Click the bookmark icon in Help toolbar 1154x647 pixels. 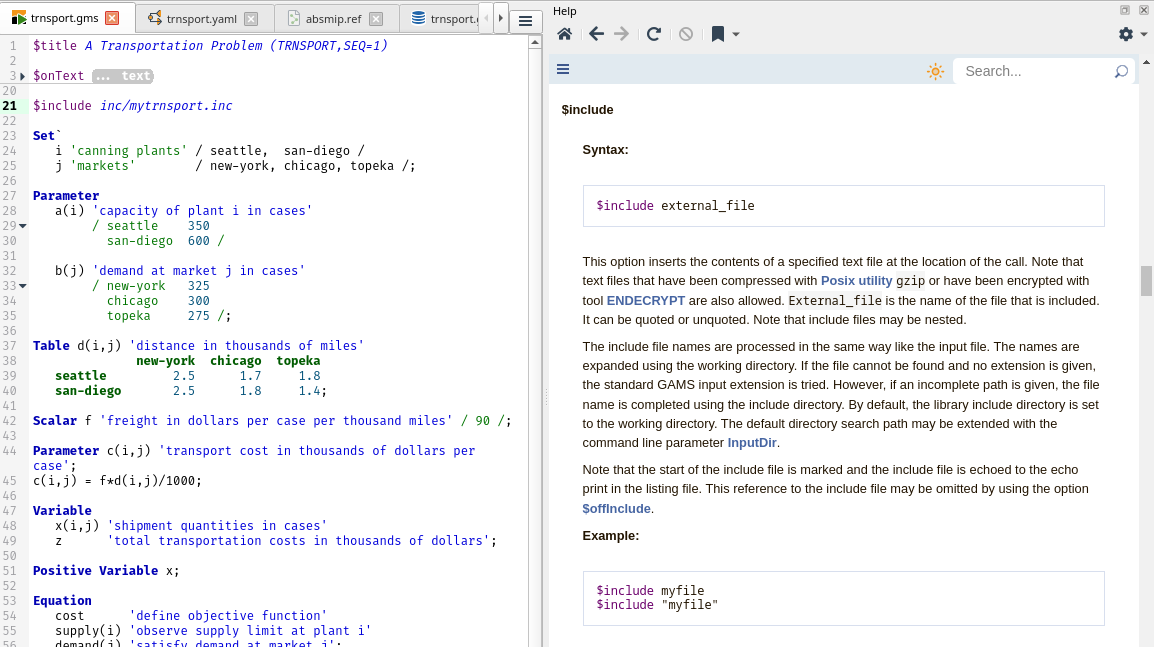pos(717,34)
